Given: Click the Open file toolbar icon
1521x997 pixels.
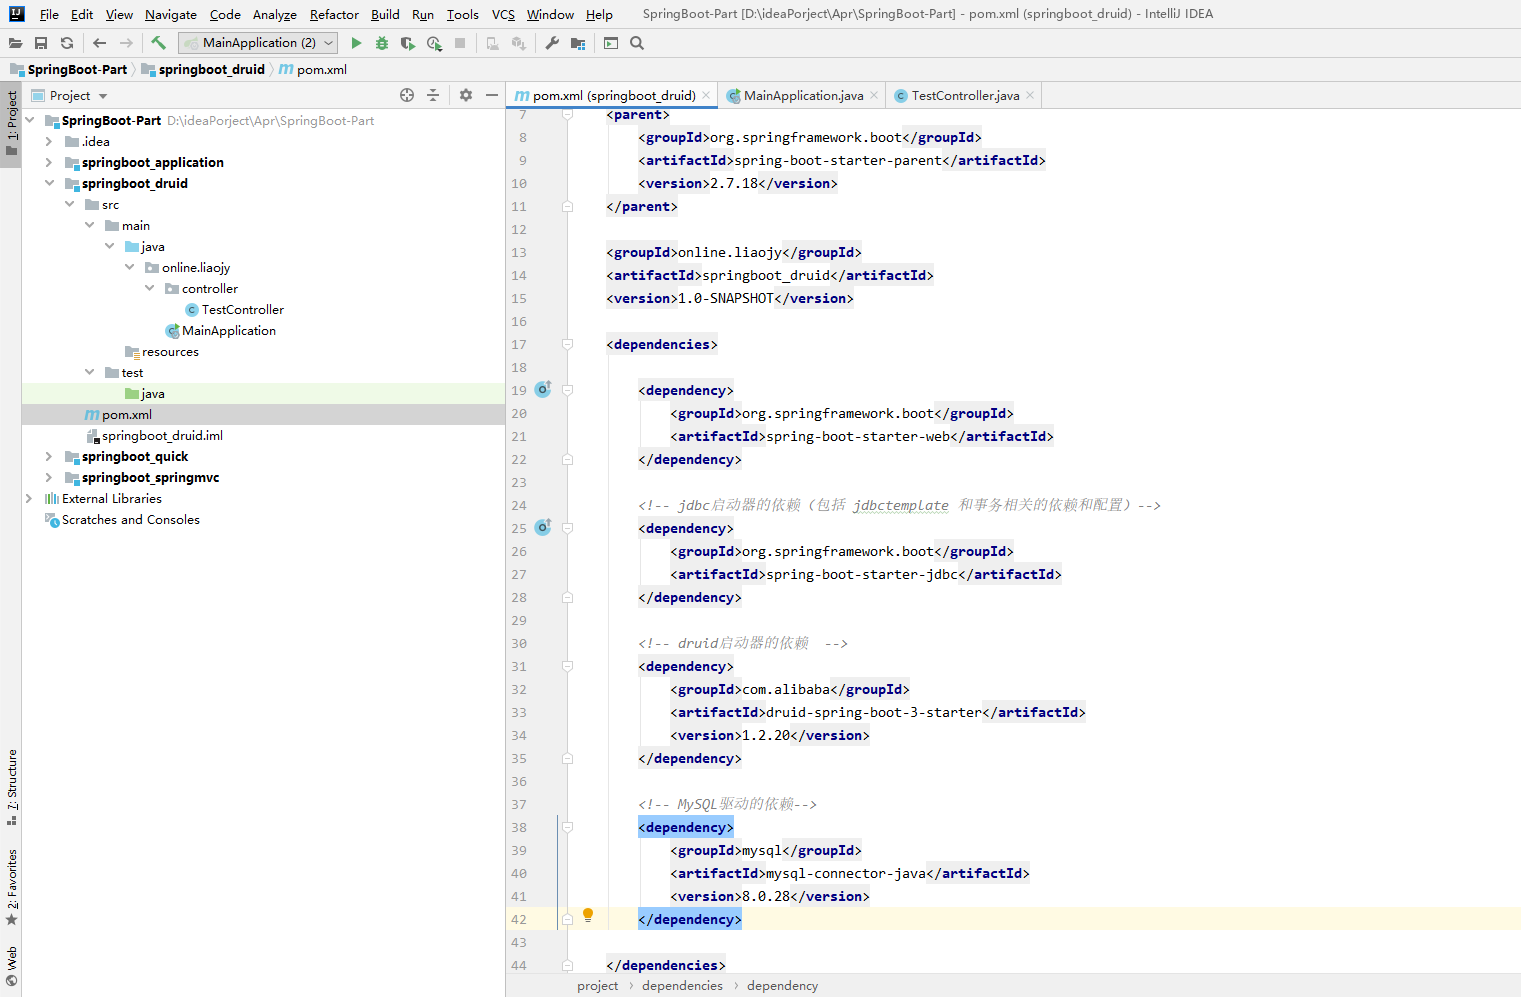Looking at the screenshot, I should tap(15, 43).
